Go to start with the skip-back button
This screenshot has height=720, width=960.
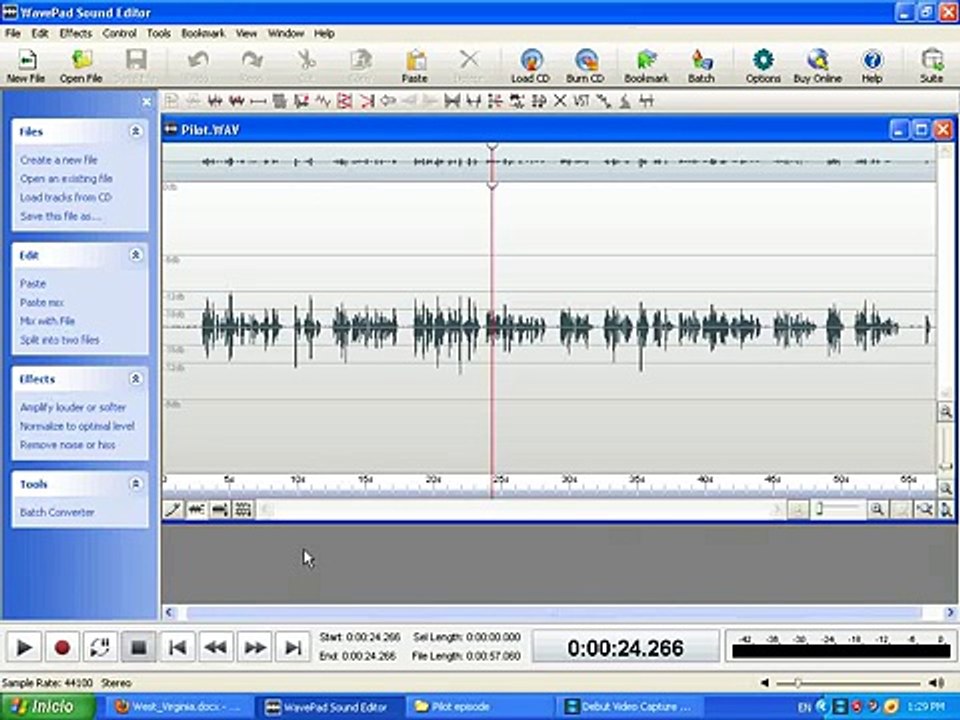(177, 647)
